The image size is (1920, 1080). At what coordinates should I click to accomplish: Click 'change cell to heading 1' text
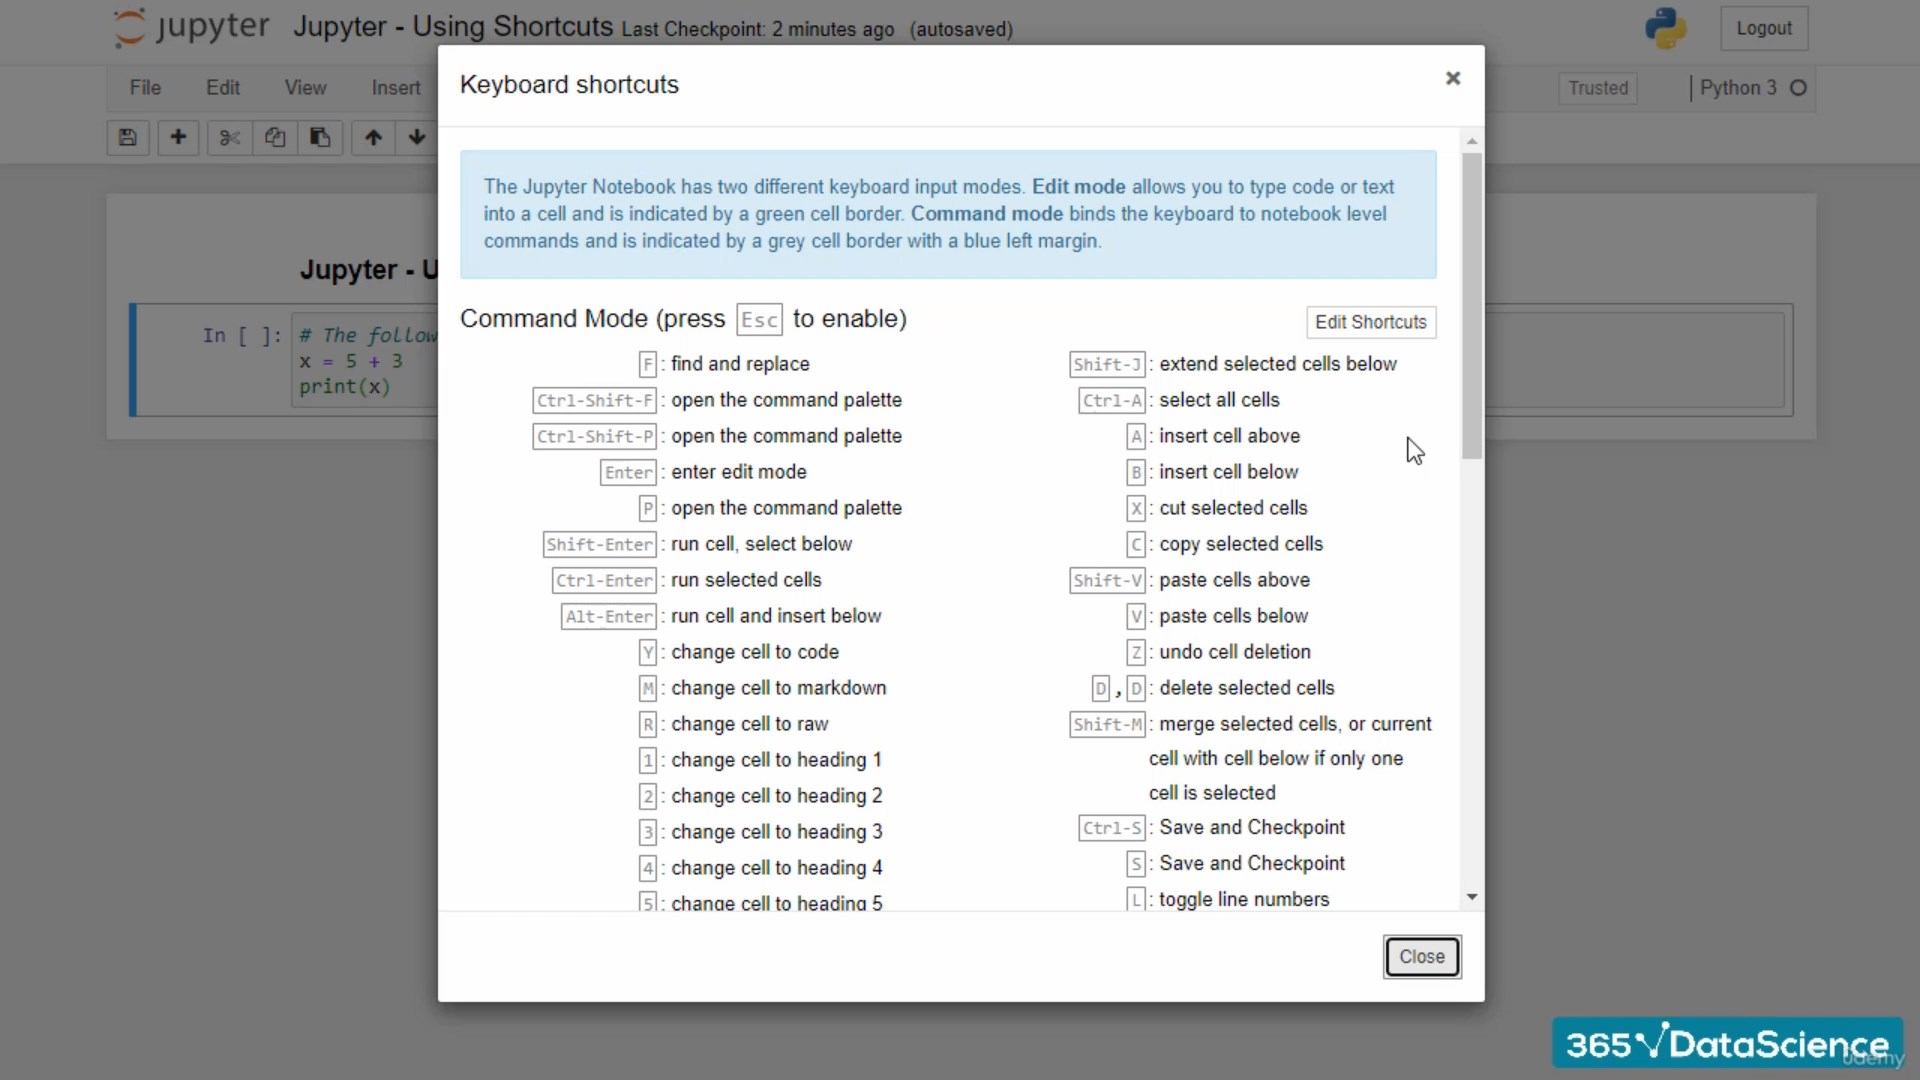pyautogui.click(x=777, y=760)
